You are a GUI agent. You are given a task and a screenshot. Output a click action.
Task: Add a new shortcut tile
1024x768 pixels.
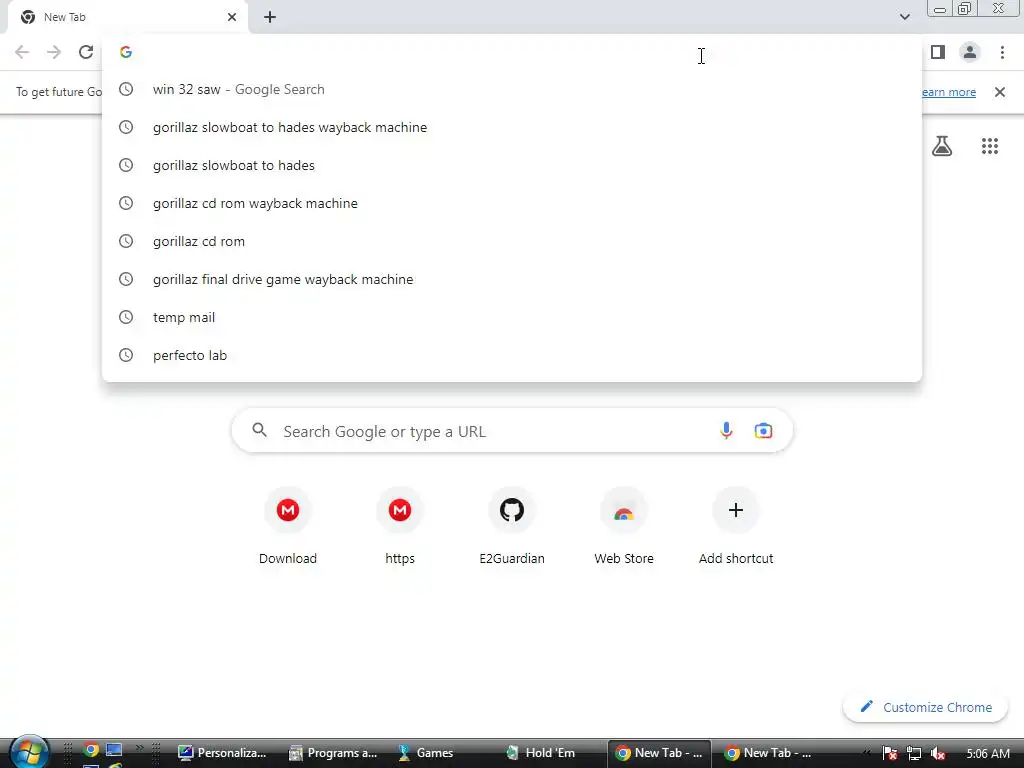pyautogui.click(x=736, y=528)
